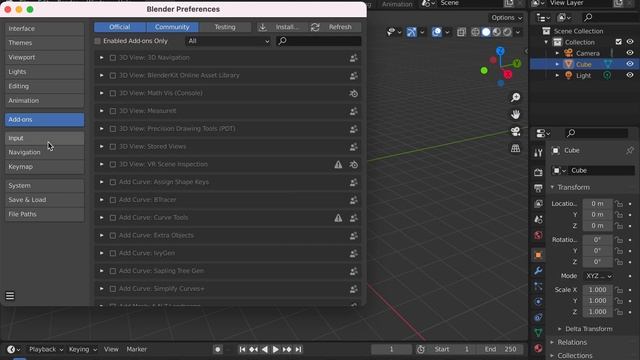Viewport: 640px width, 360px height.
Task: Open the add-on category All dropdown
Action: pyautogui.click(x=228, y=41)
